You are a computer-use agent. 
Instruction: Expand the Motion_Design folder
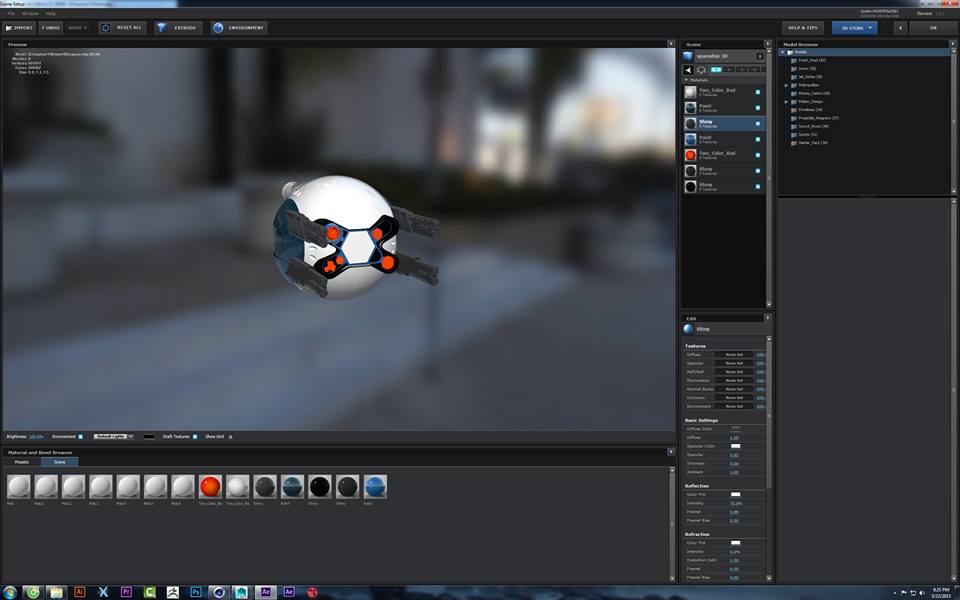(x=786, y=101)
